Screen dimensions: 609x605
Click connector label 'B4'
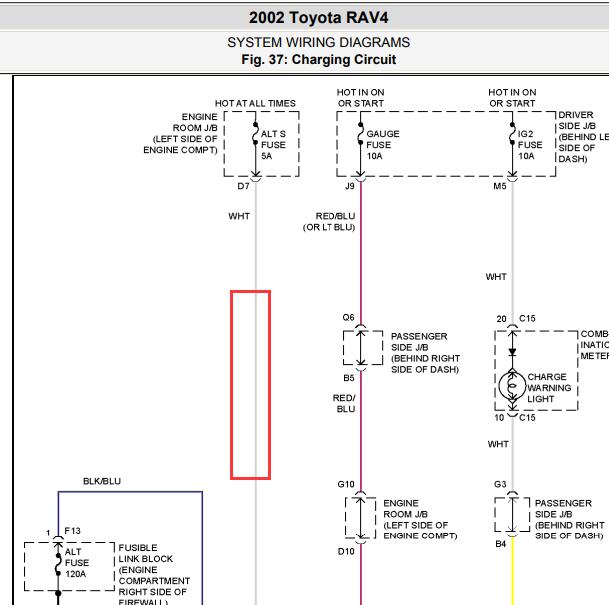pyautogui.click(x=501, y=544)
